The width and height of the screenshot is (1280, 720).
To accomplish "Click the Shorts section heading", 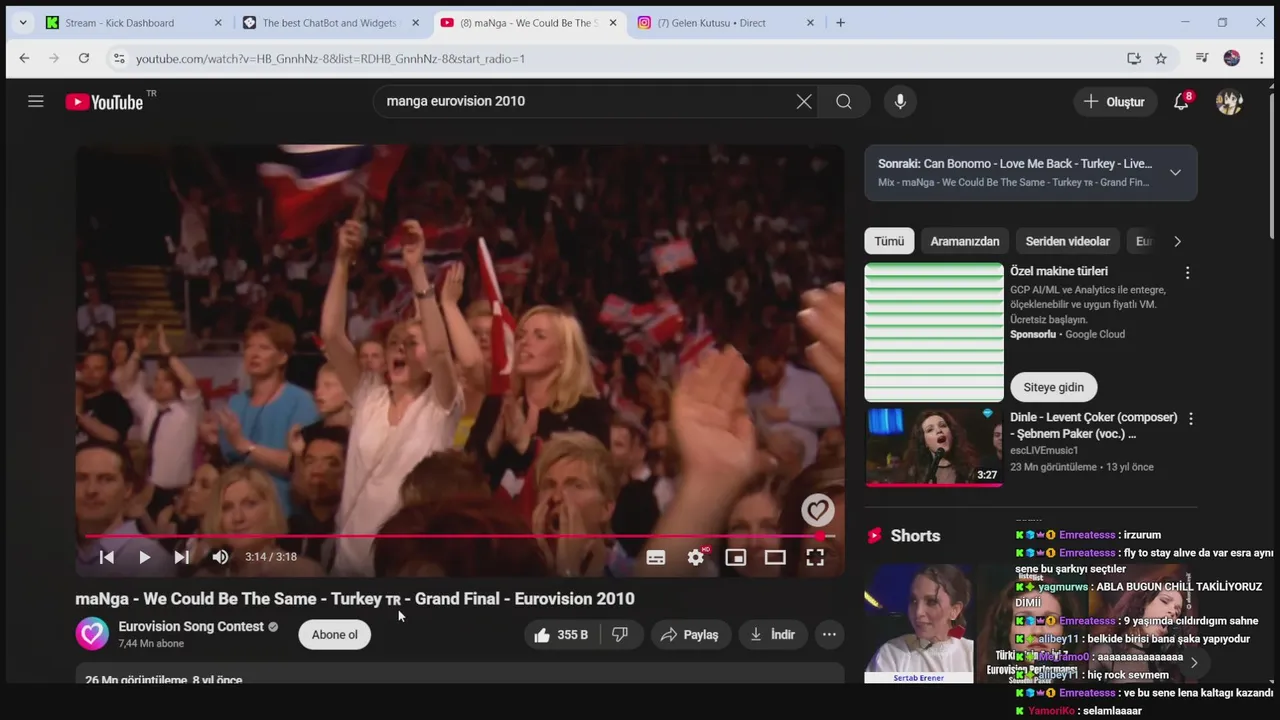I will click(915, 536).
